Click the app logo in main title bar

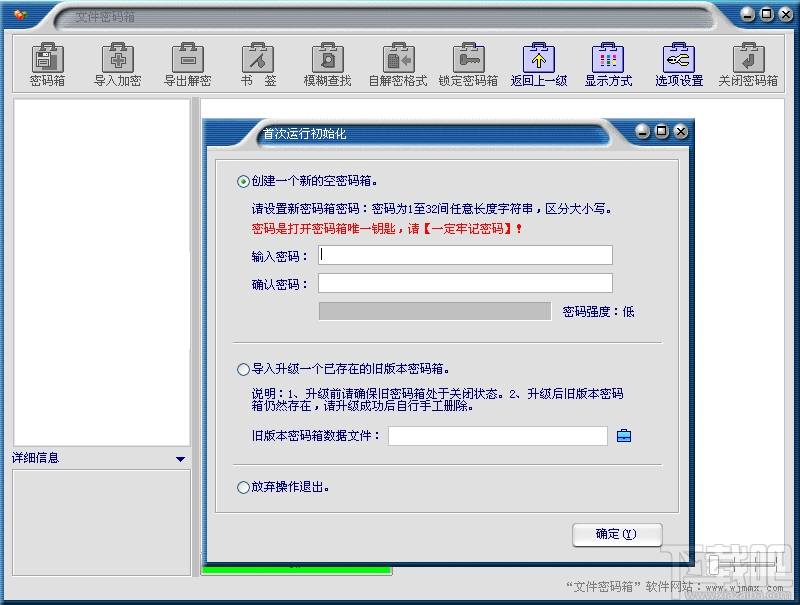(21, 15)
